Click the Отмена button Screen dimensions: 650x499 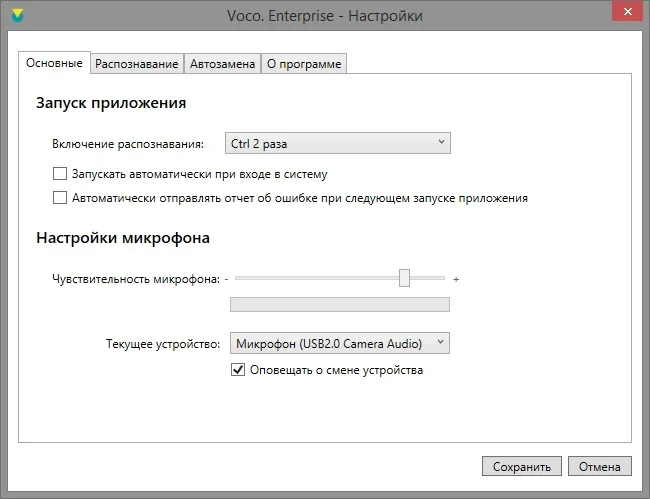[x=600, y=466]
